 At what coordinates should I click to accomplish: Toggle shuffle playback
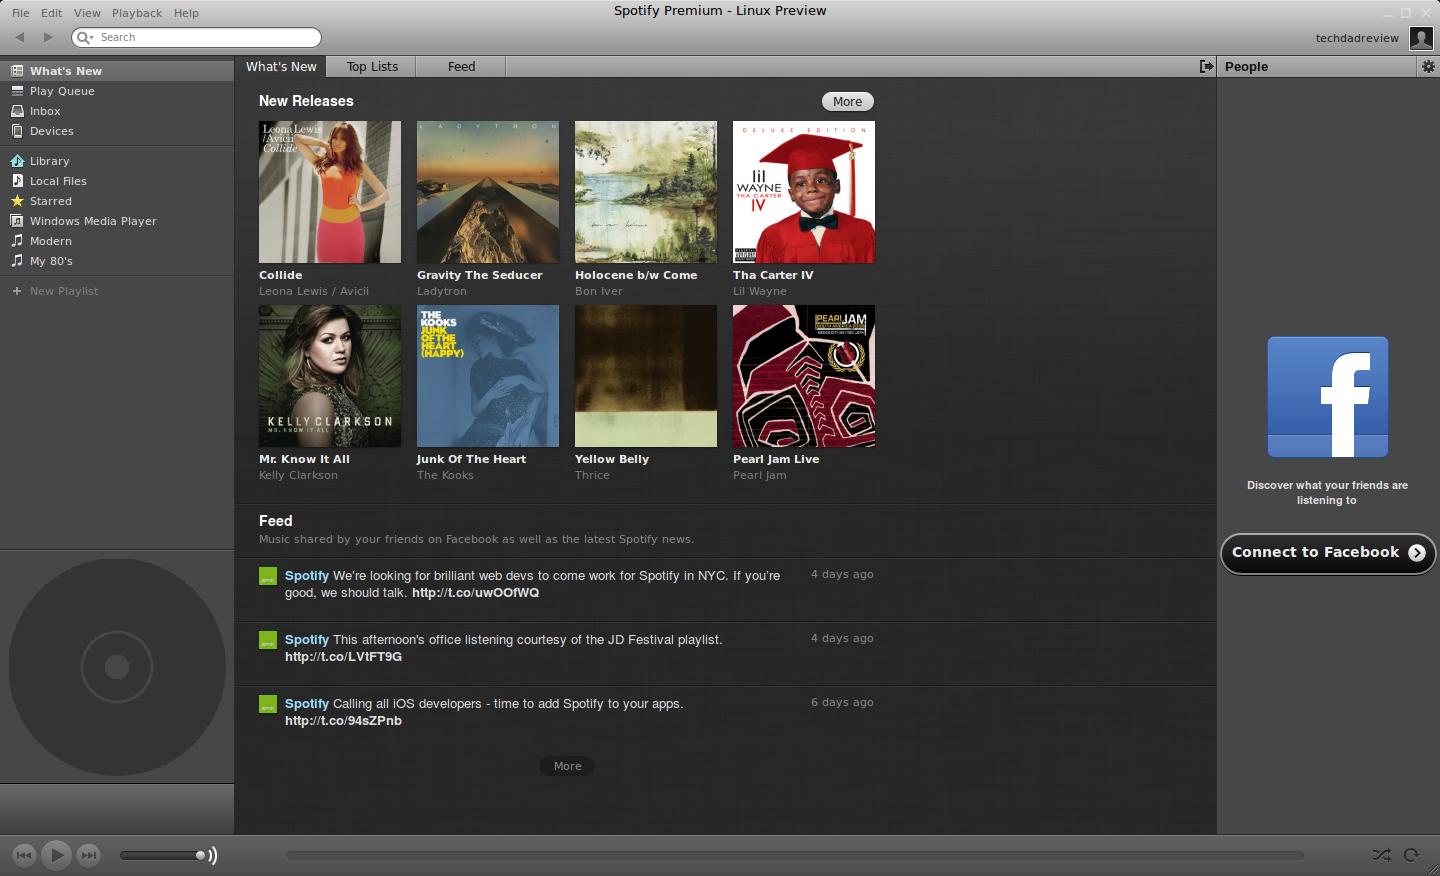tap(1381, 855)
